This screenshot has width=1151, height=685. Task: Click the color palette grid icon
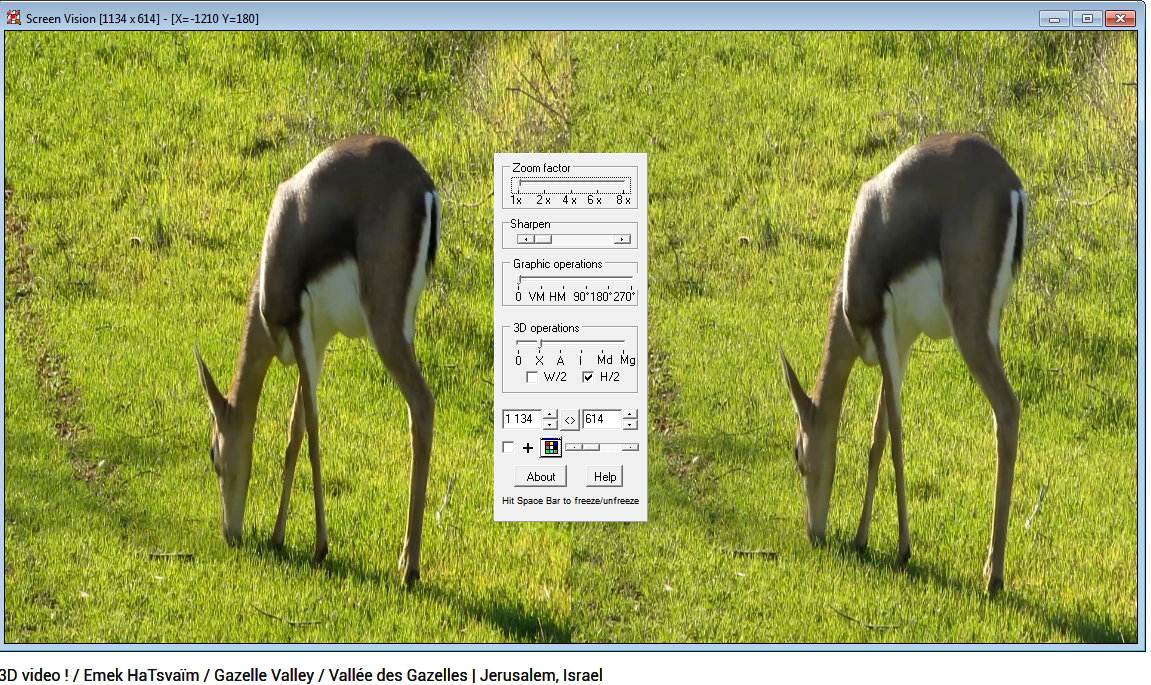click(x=551, y=447)
